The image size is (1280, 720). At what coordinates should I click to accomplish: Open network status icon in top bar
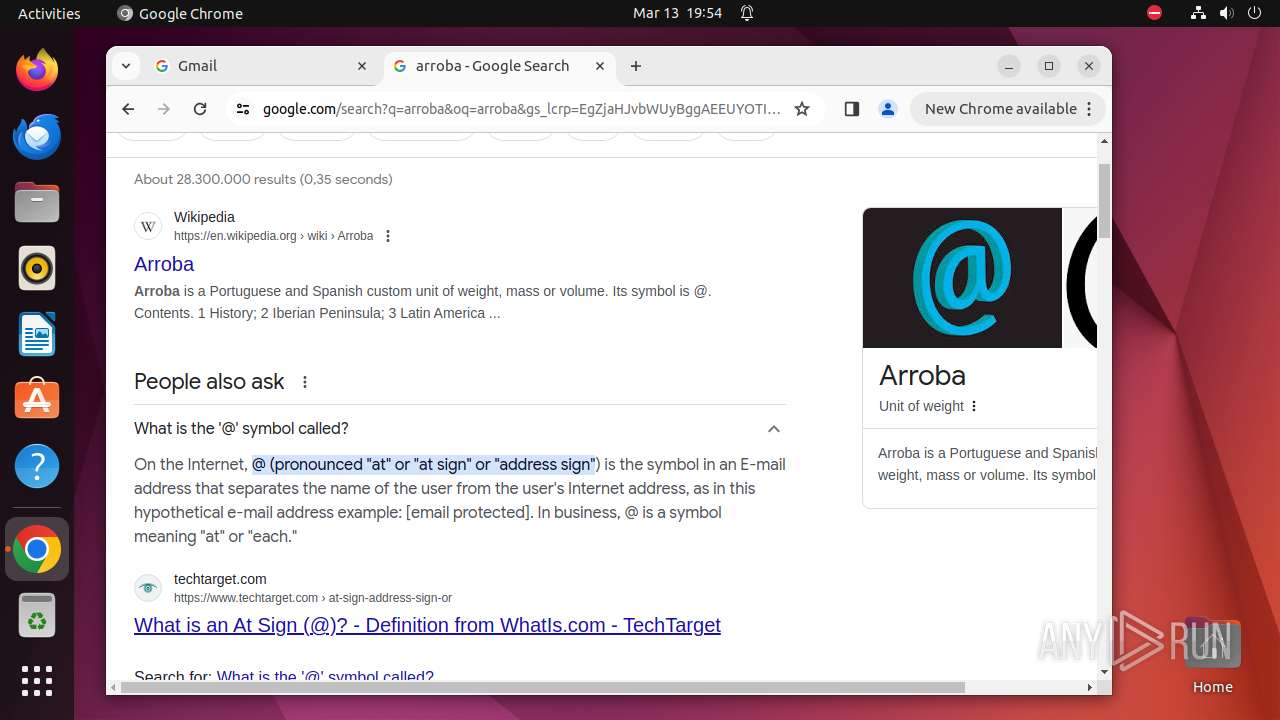(x=1198, y=13)
